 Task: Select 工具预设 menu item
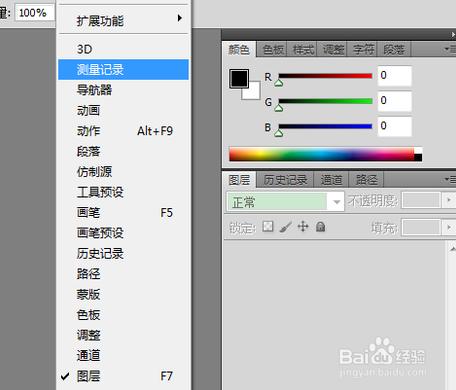coord(123,192)
